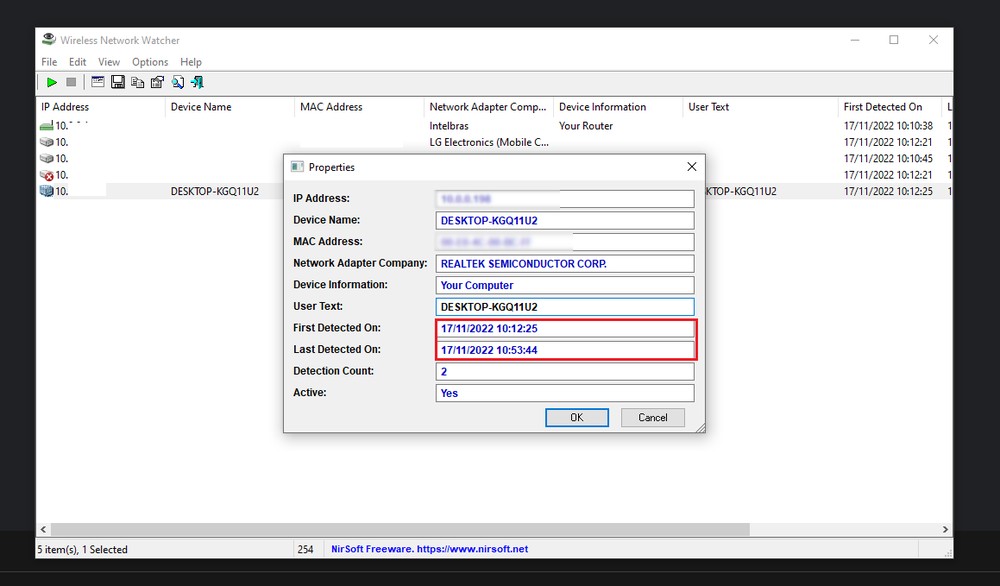Click the Find magnifier icon
The height and width of the screenshot is (586, 1000).
point(178,82)
